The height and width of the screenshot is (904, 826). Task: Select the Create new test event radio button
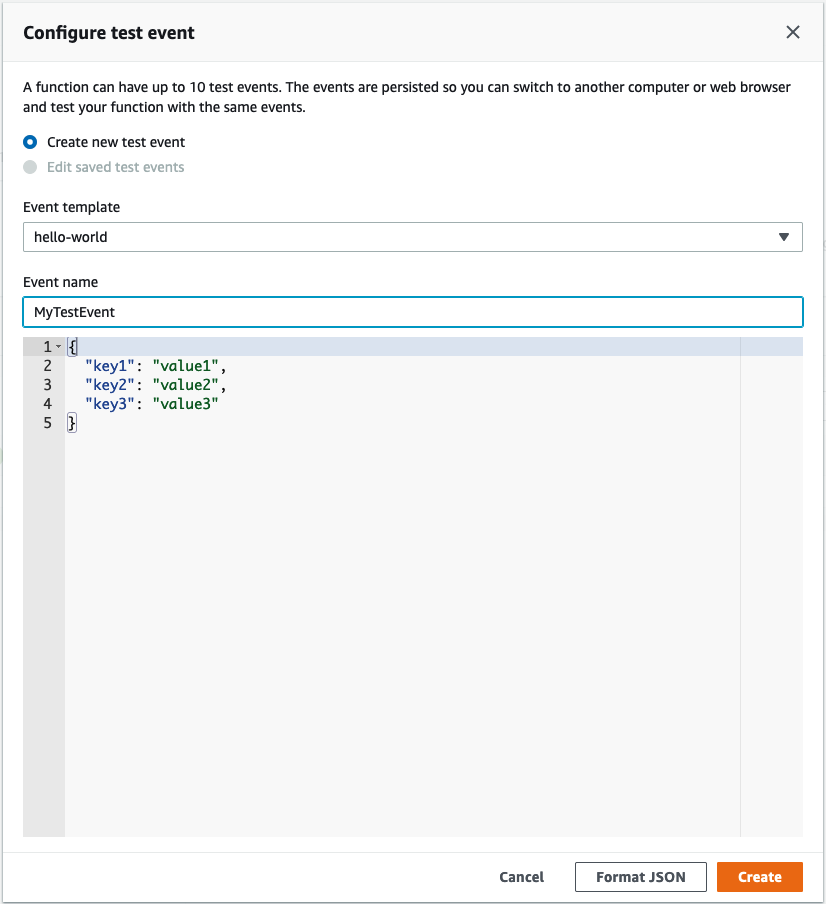pyautogui.click(x=31, y=142)
